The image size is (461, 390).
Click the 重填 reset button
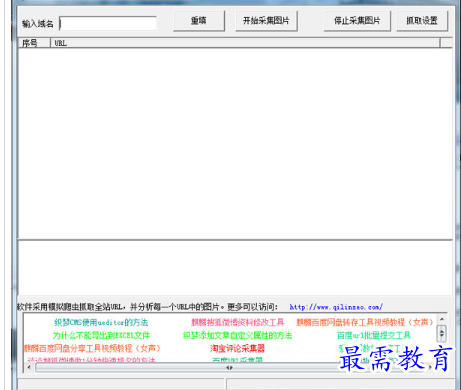click(199, 21)
